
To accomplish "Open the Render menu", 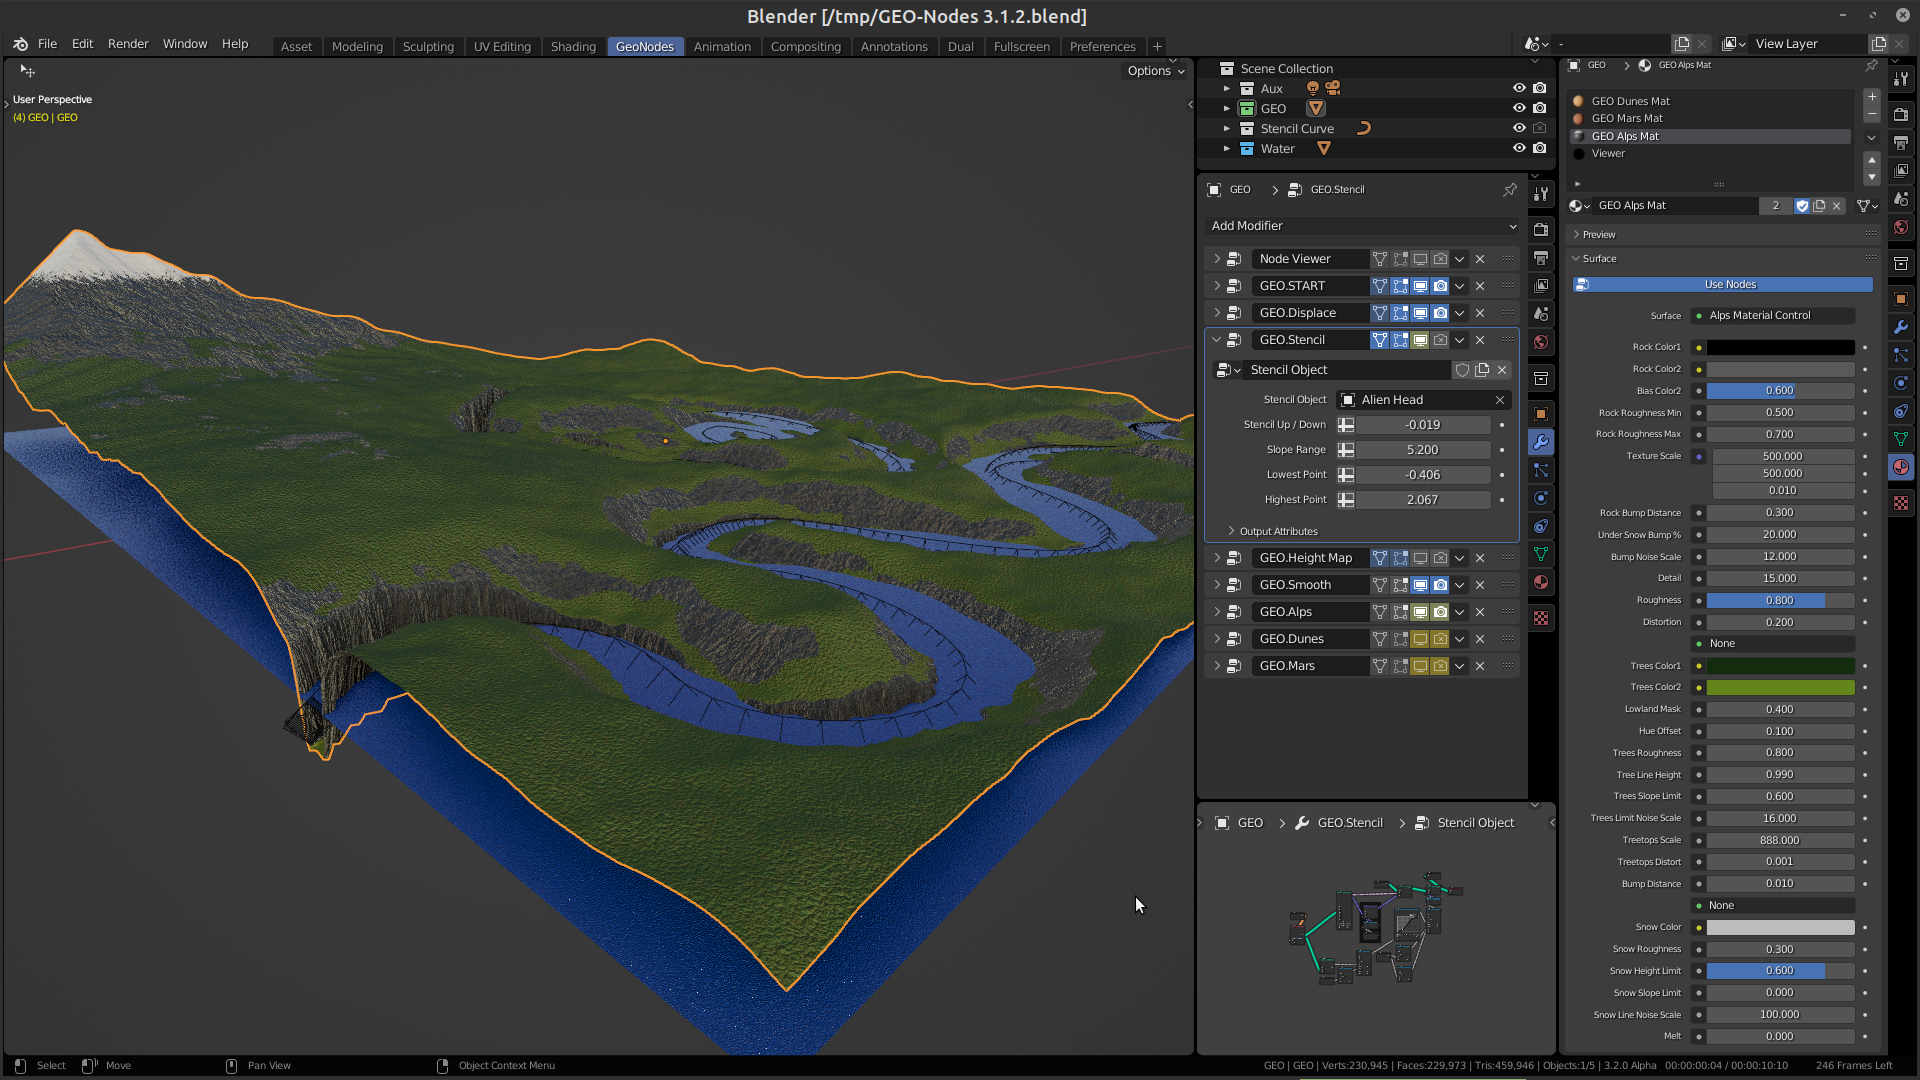I will (x=128, y=44).
